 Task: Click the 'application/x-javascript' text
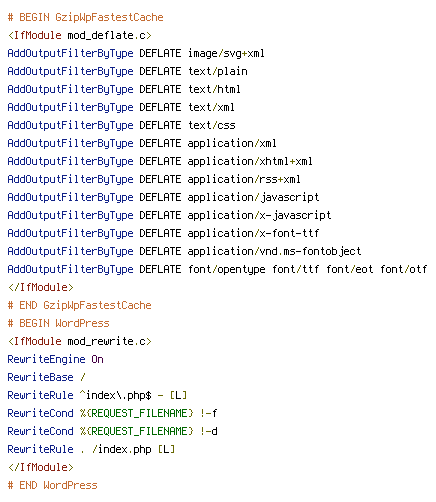(x=259, y=215)
